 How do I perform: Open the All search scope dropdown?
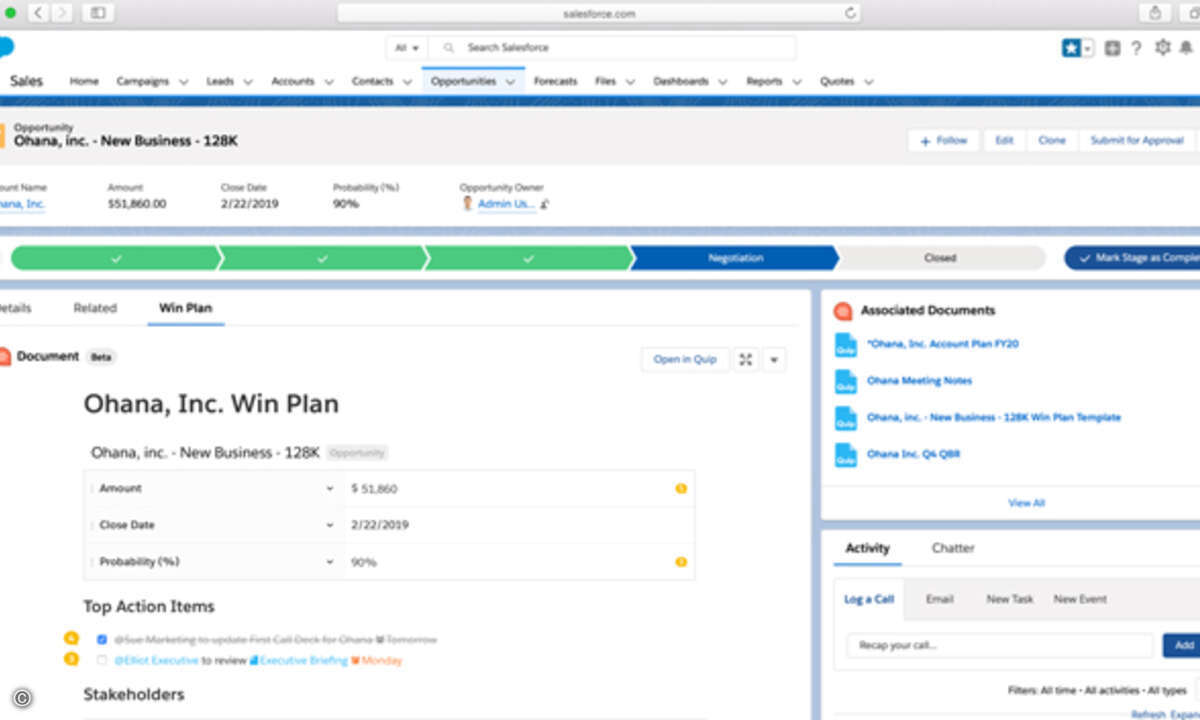click(407, 48)
